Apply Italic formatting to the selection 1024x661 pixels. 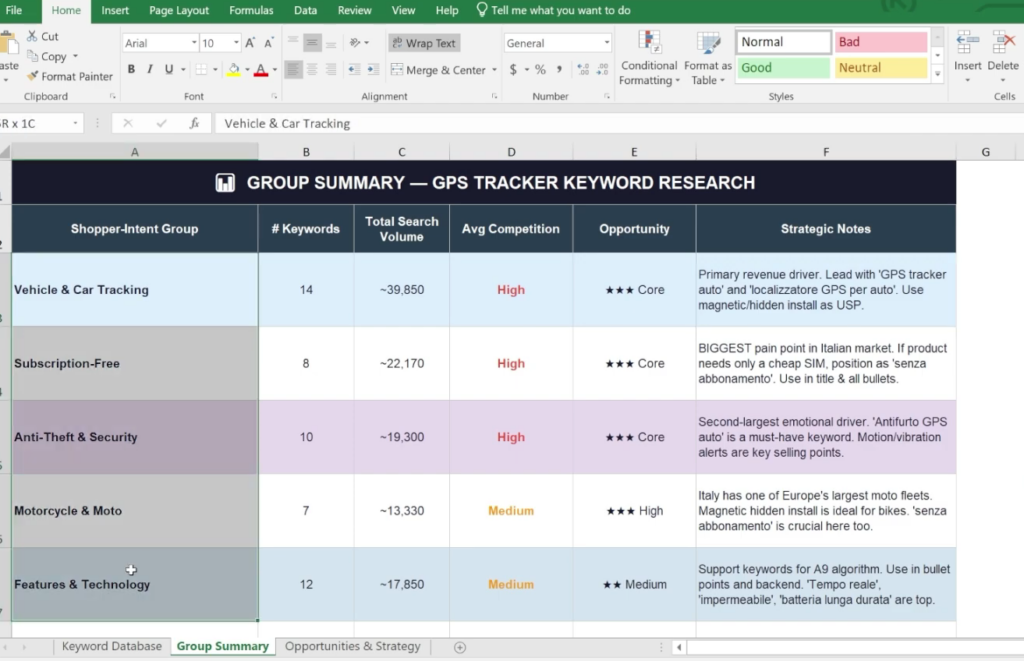click(150, 69)
